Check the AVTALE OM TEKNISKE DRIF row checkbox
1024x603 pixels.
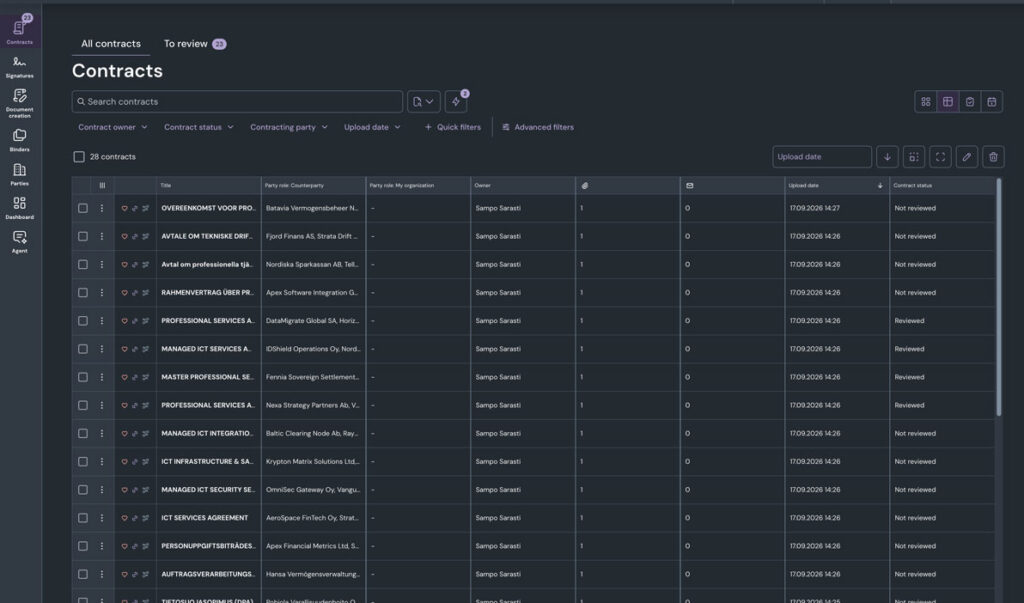[83, 236]
